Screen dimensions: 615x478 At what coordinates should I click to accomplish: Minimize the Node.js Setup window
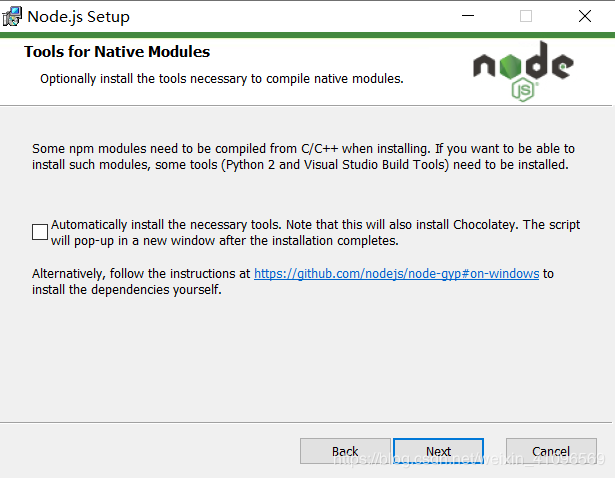[x=468, y=16]
